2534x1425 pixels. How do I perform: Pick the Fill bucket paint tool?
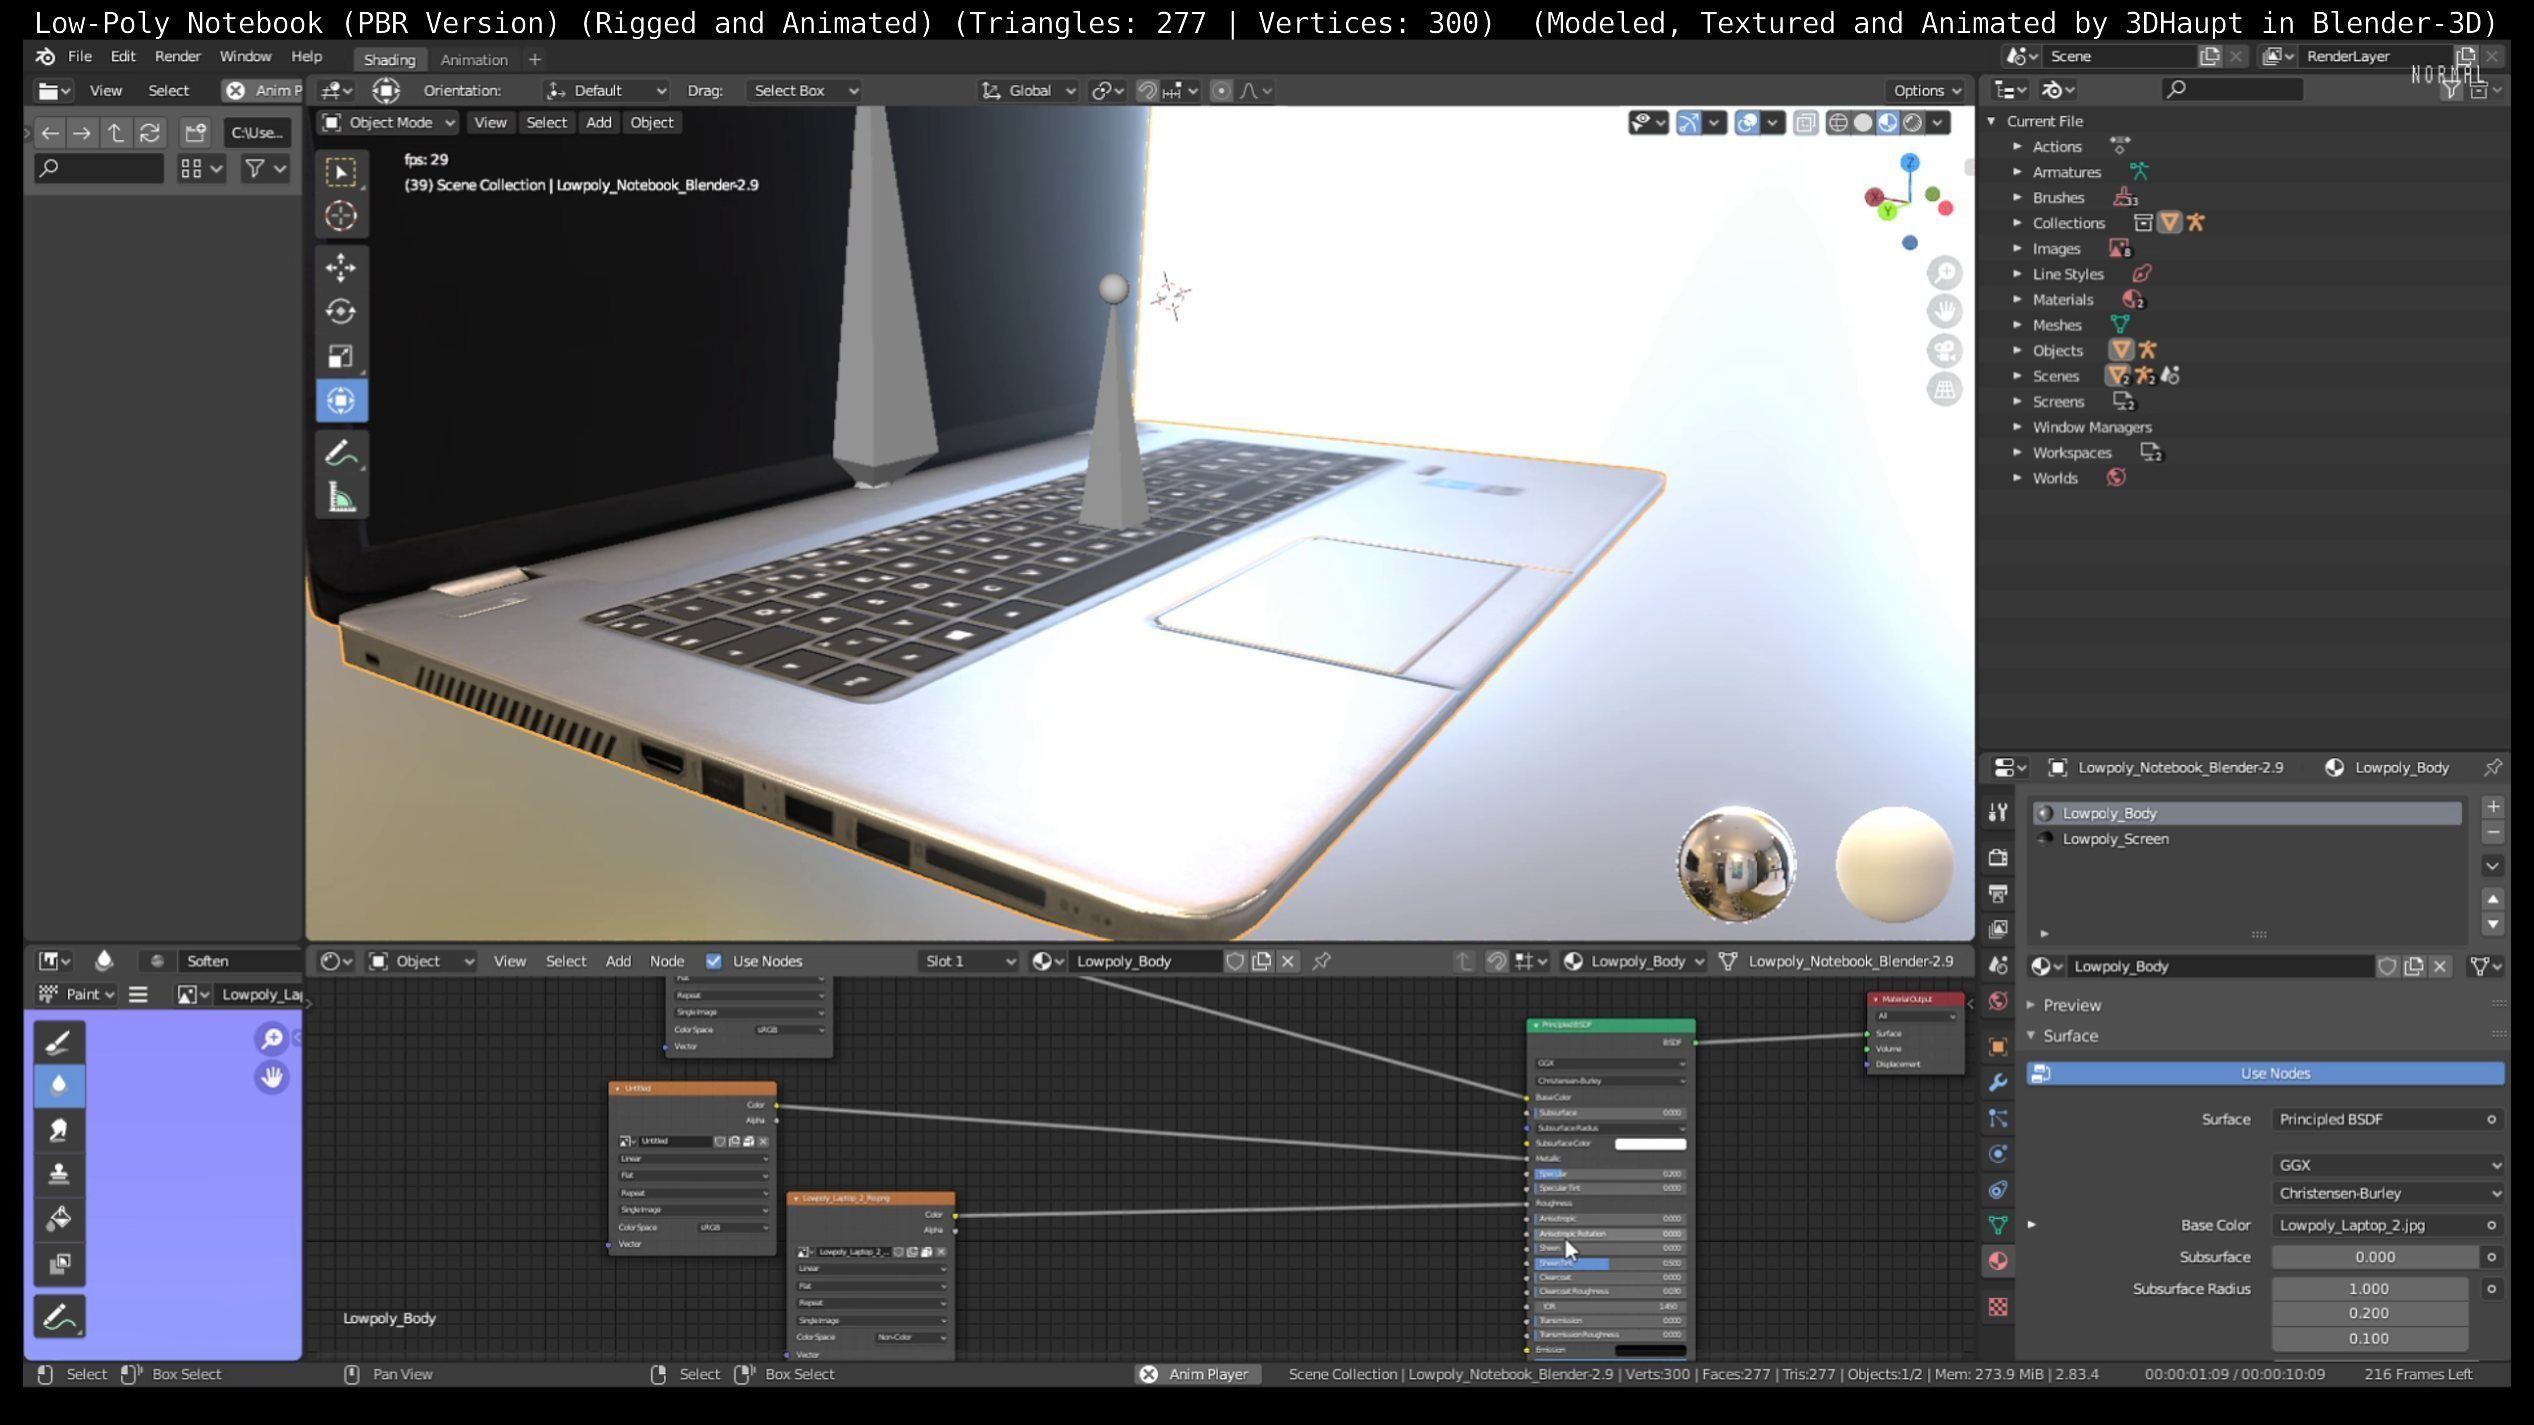59,1218
